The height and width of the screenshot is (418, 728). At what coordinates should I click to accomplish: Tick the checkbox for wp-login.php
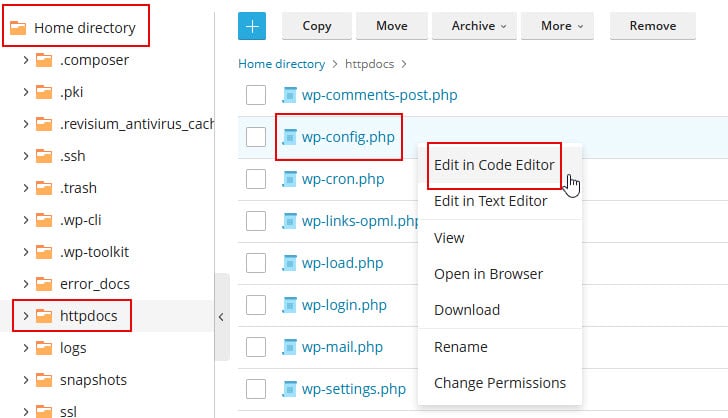[x=256, y=305]
